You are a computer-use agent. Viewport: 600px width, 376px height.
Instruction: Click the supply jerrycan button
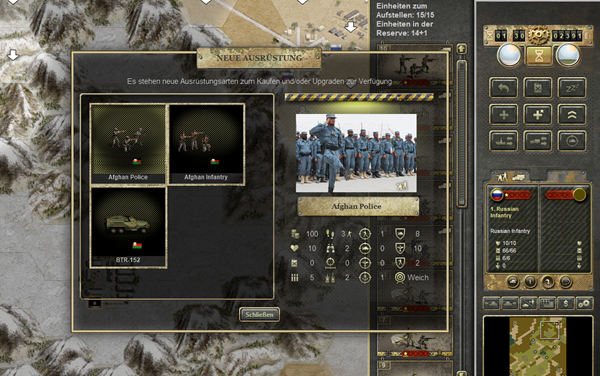pos(538,88)
